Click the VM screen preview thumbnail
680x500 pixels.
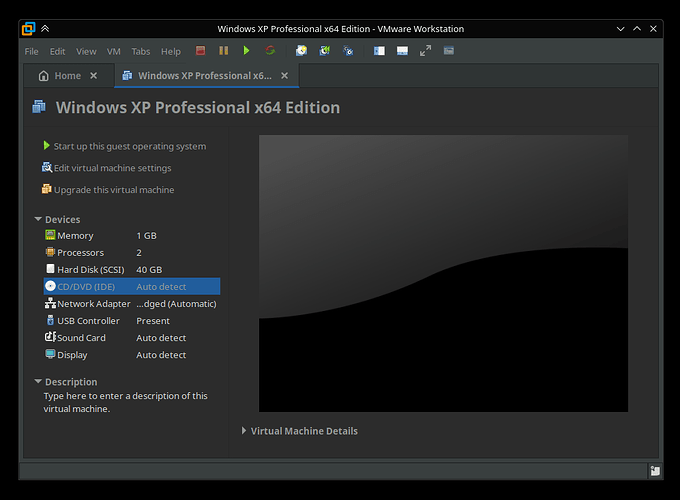pyautogui.click(x=443, y=273)
